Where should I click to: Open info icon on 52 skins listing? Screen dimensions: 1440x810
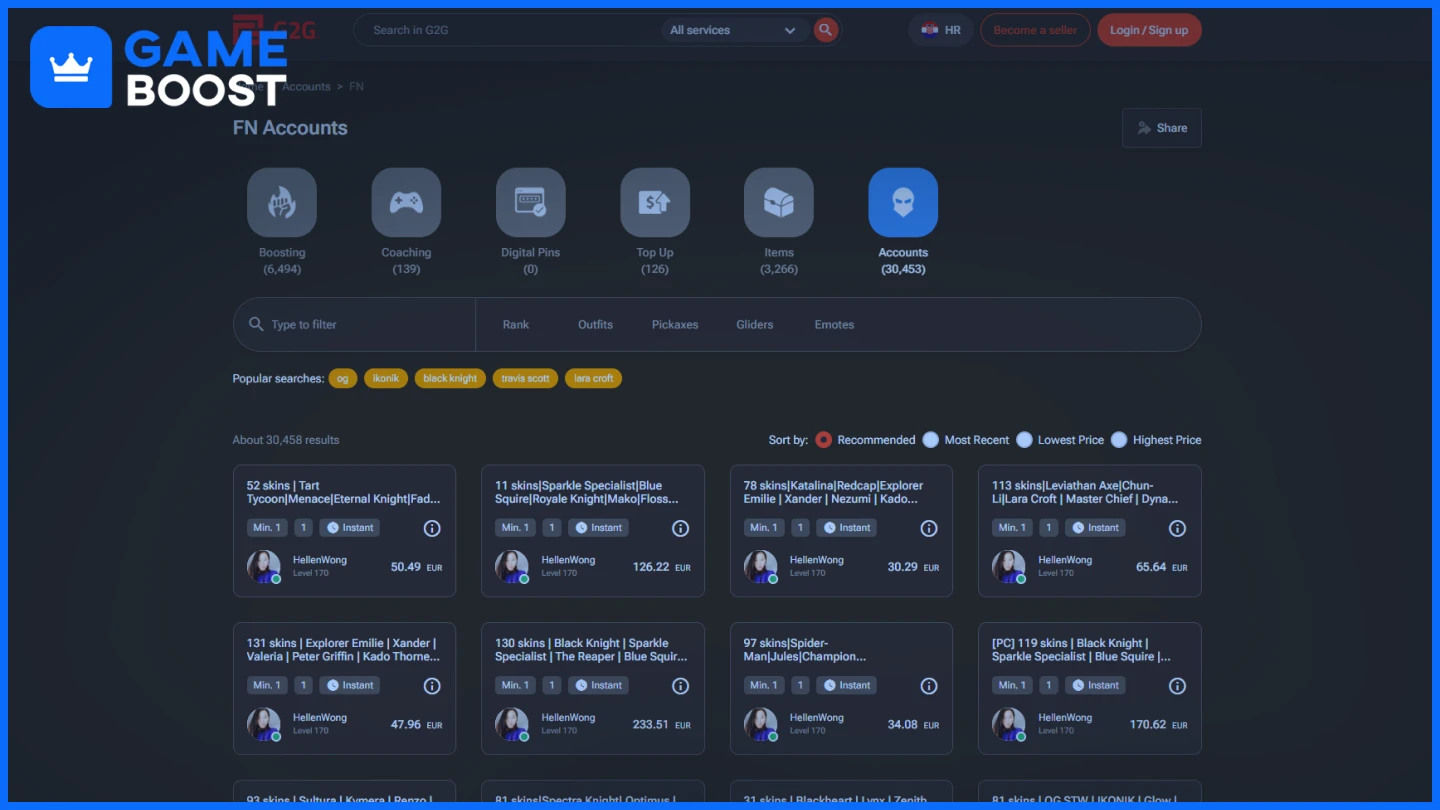[x=432, y=528]
